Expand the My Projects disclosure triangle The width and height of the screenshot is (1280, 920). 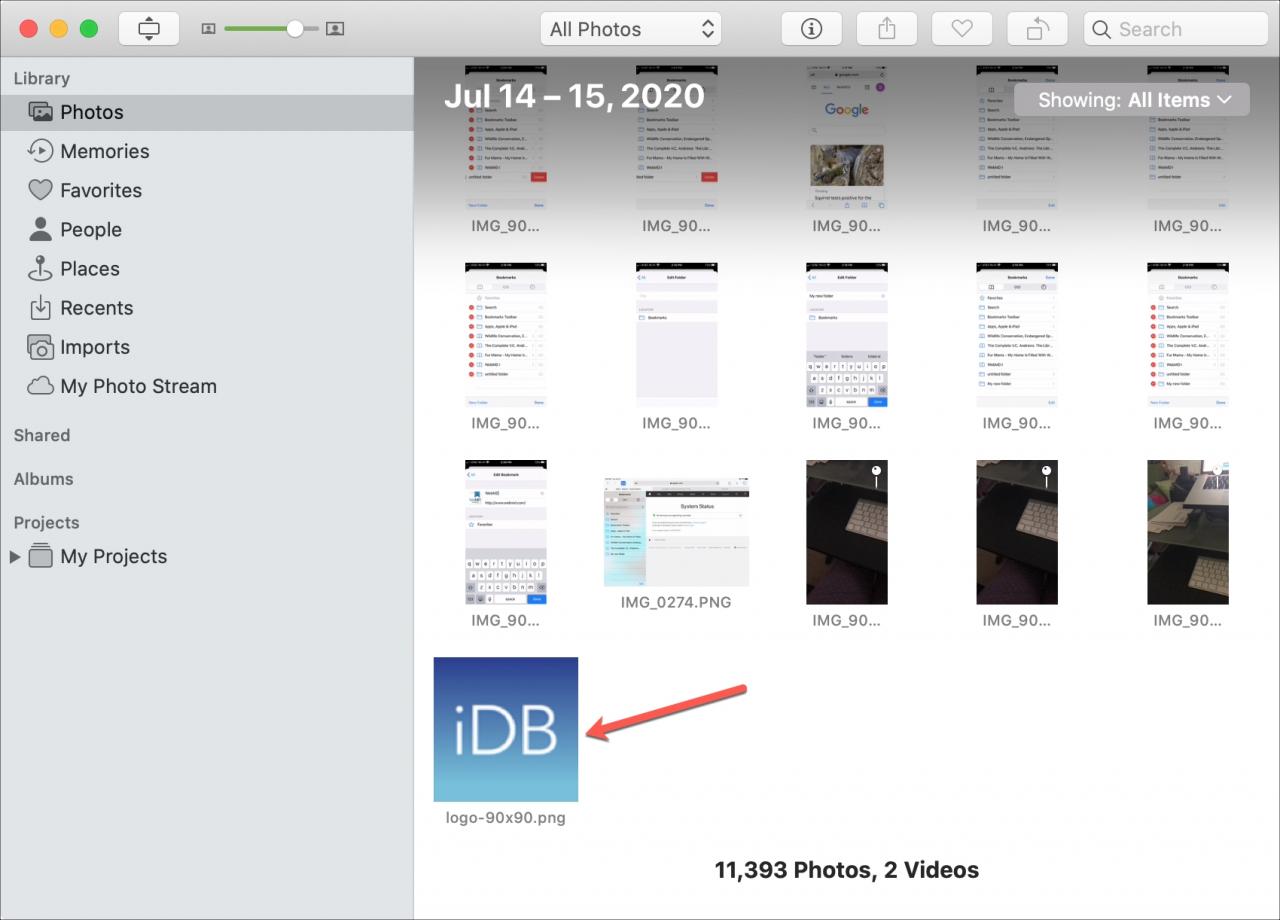[x=15, y=557]
